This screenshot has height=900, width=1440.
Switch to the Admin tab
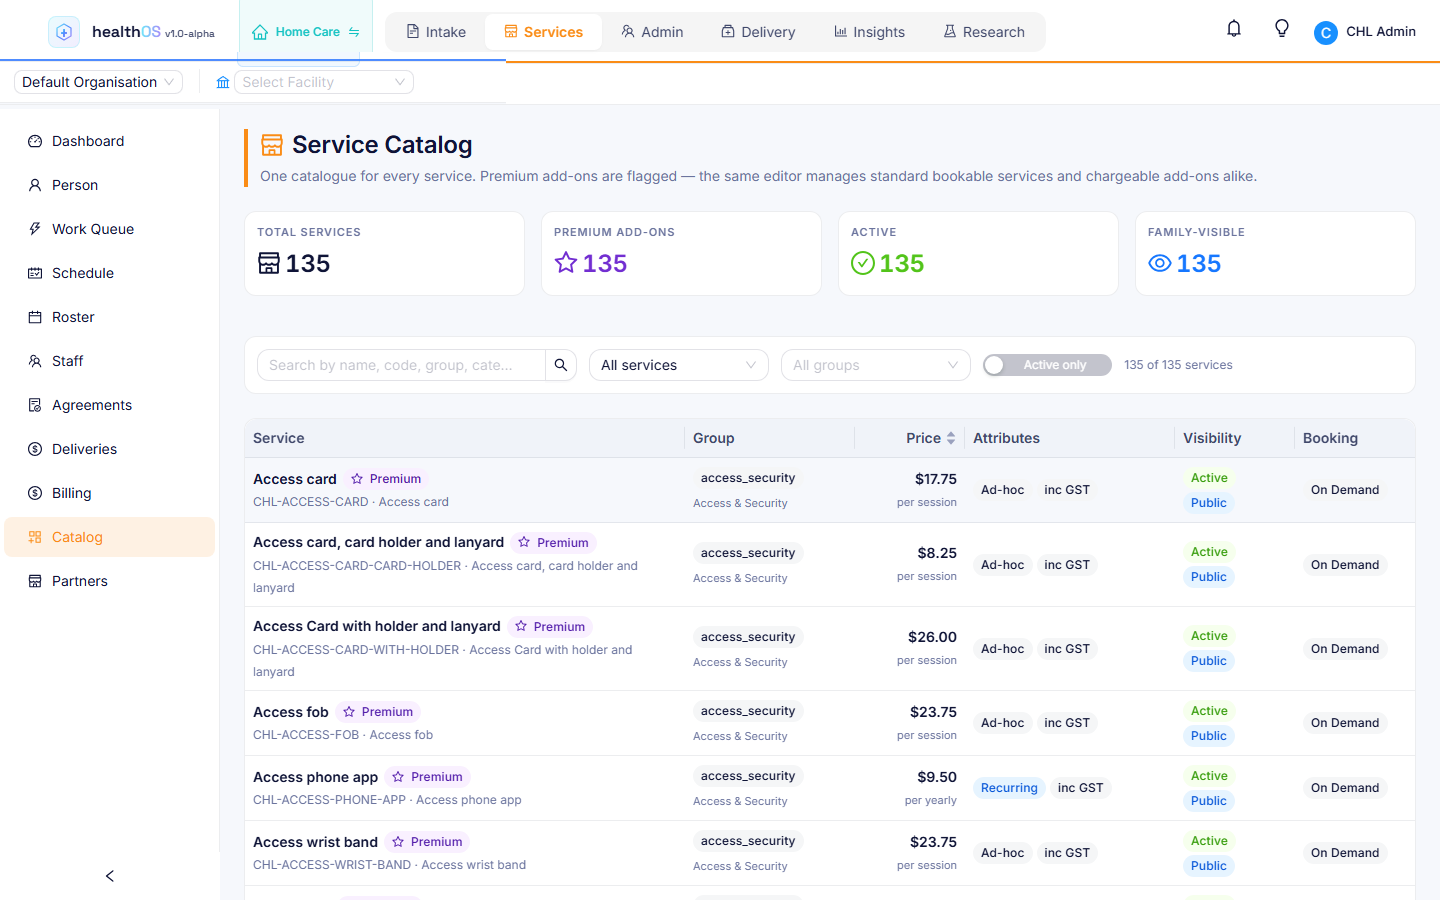652,32
